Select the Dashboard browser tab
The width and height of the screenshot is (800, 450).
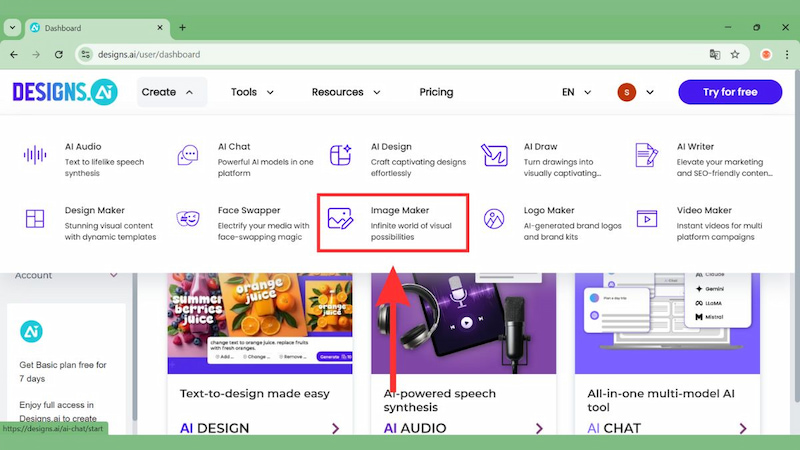pos(96,28)
